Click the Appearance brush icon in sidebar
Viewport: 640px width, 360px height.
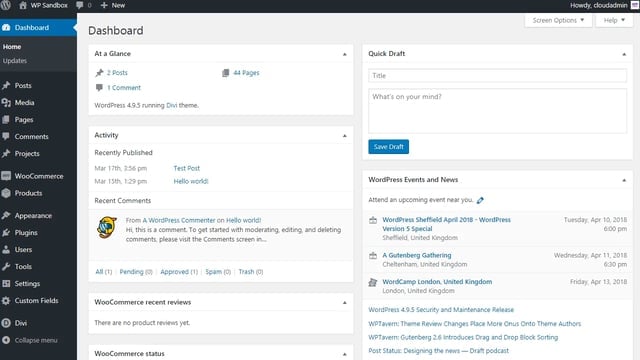[6, 216]
